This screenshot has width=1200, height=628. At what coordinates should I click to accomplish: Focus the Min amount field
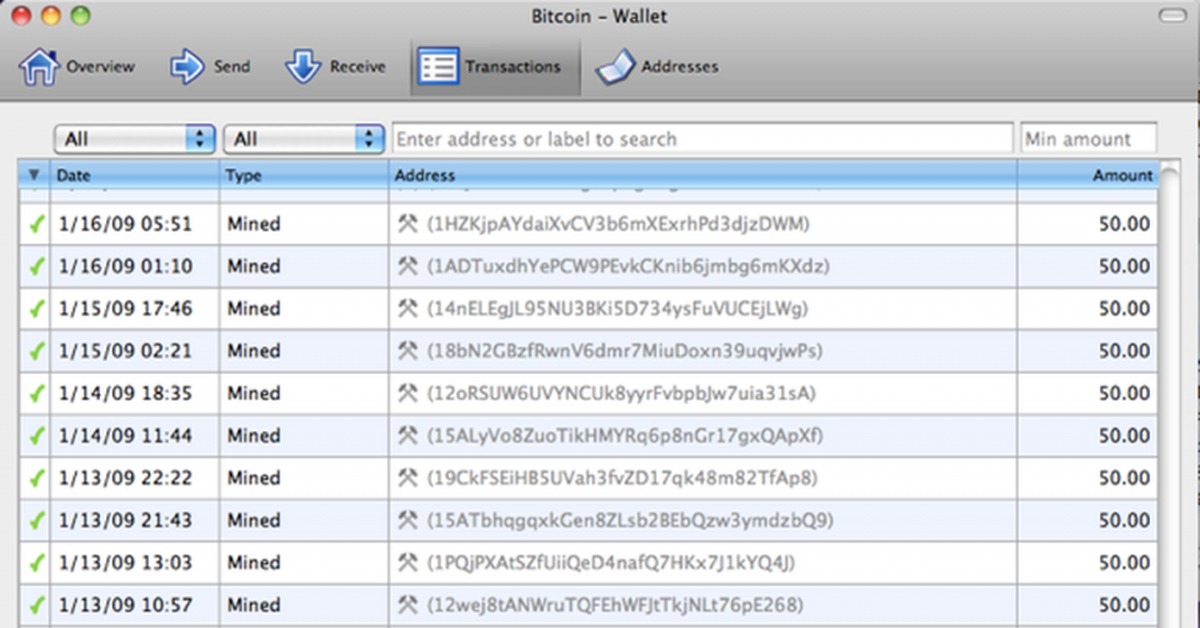tap(1088, 139)
